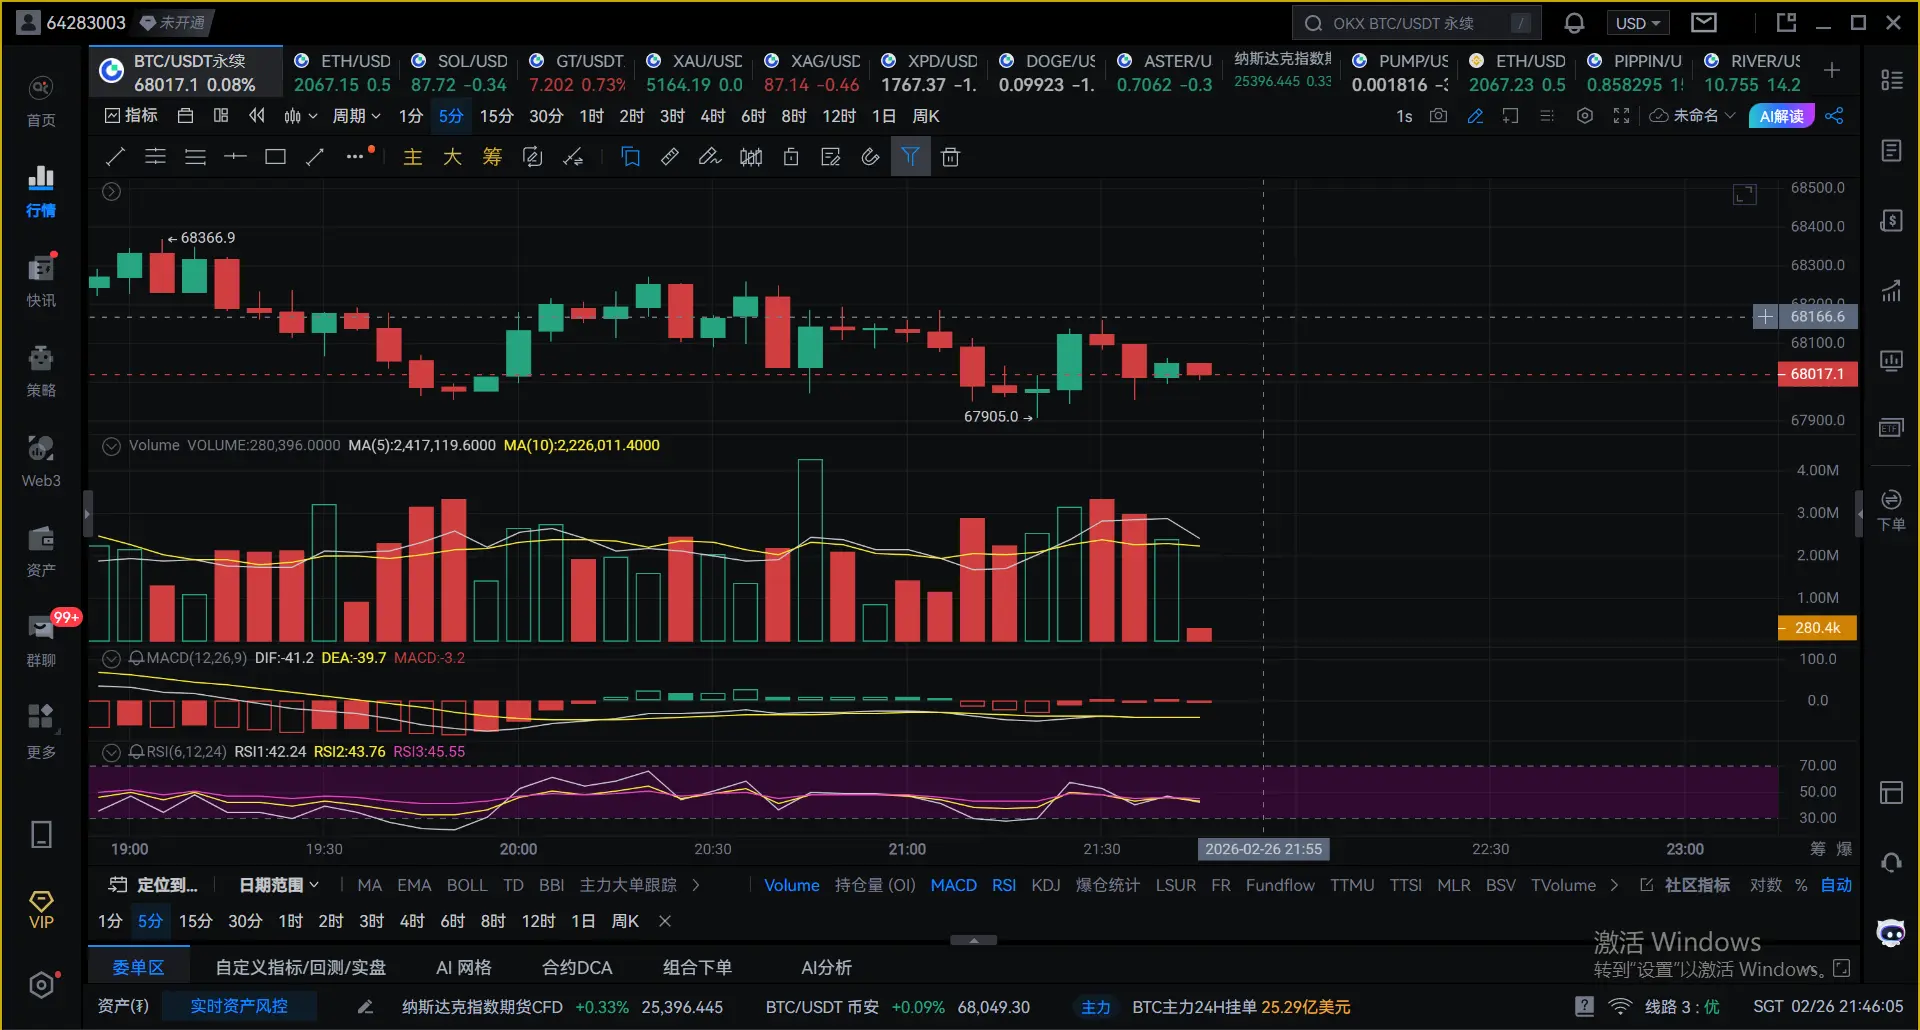Open the 更多 more apps icon
The image size is (1920, 1030).
(x=41, y=731)
